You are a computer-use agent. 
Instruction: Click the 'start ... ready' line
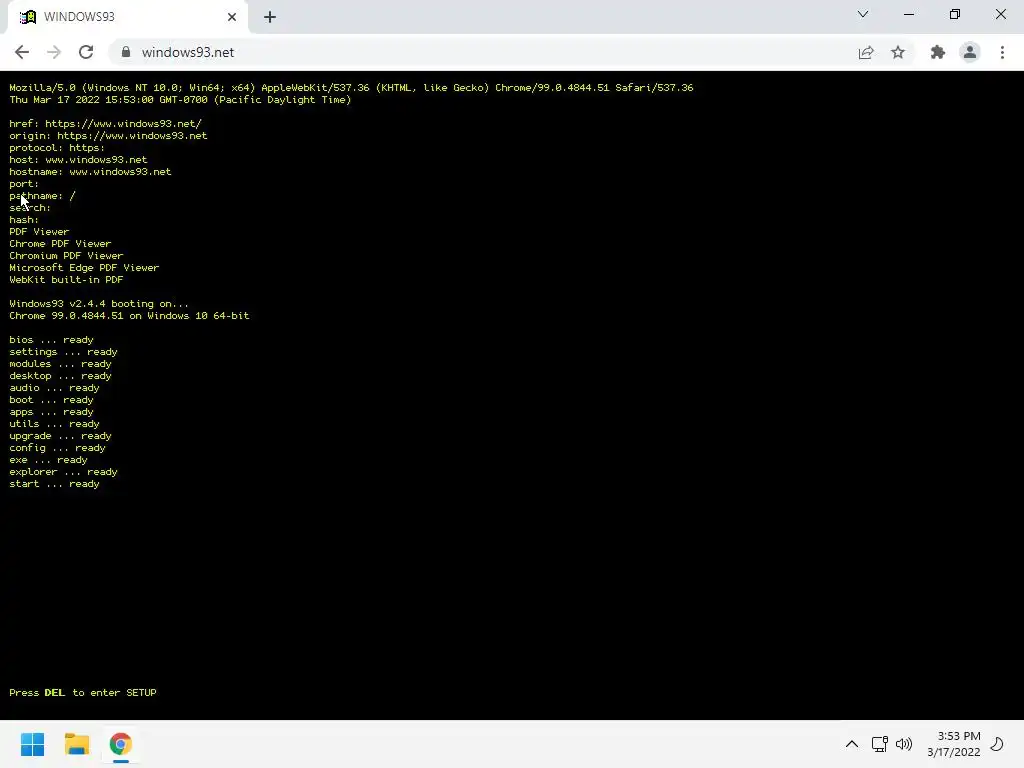[x=54, y=484]
